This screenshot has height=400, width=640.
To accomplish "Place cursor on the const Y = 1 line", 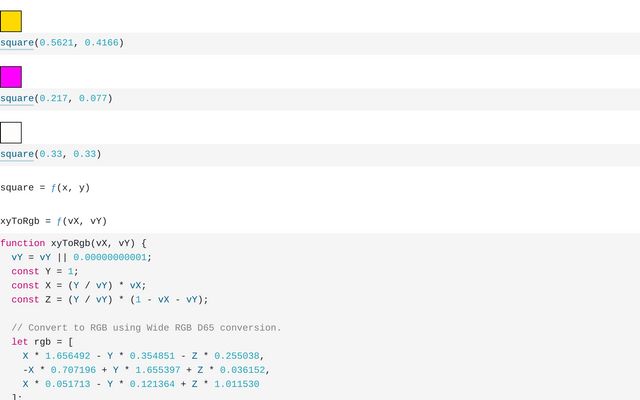I will pos(44,271).
